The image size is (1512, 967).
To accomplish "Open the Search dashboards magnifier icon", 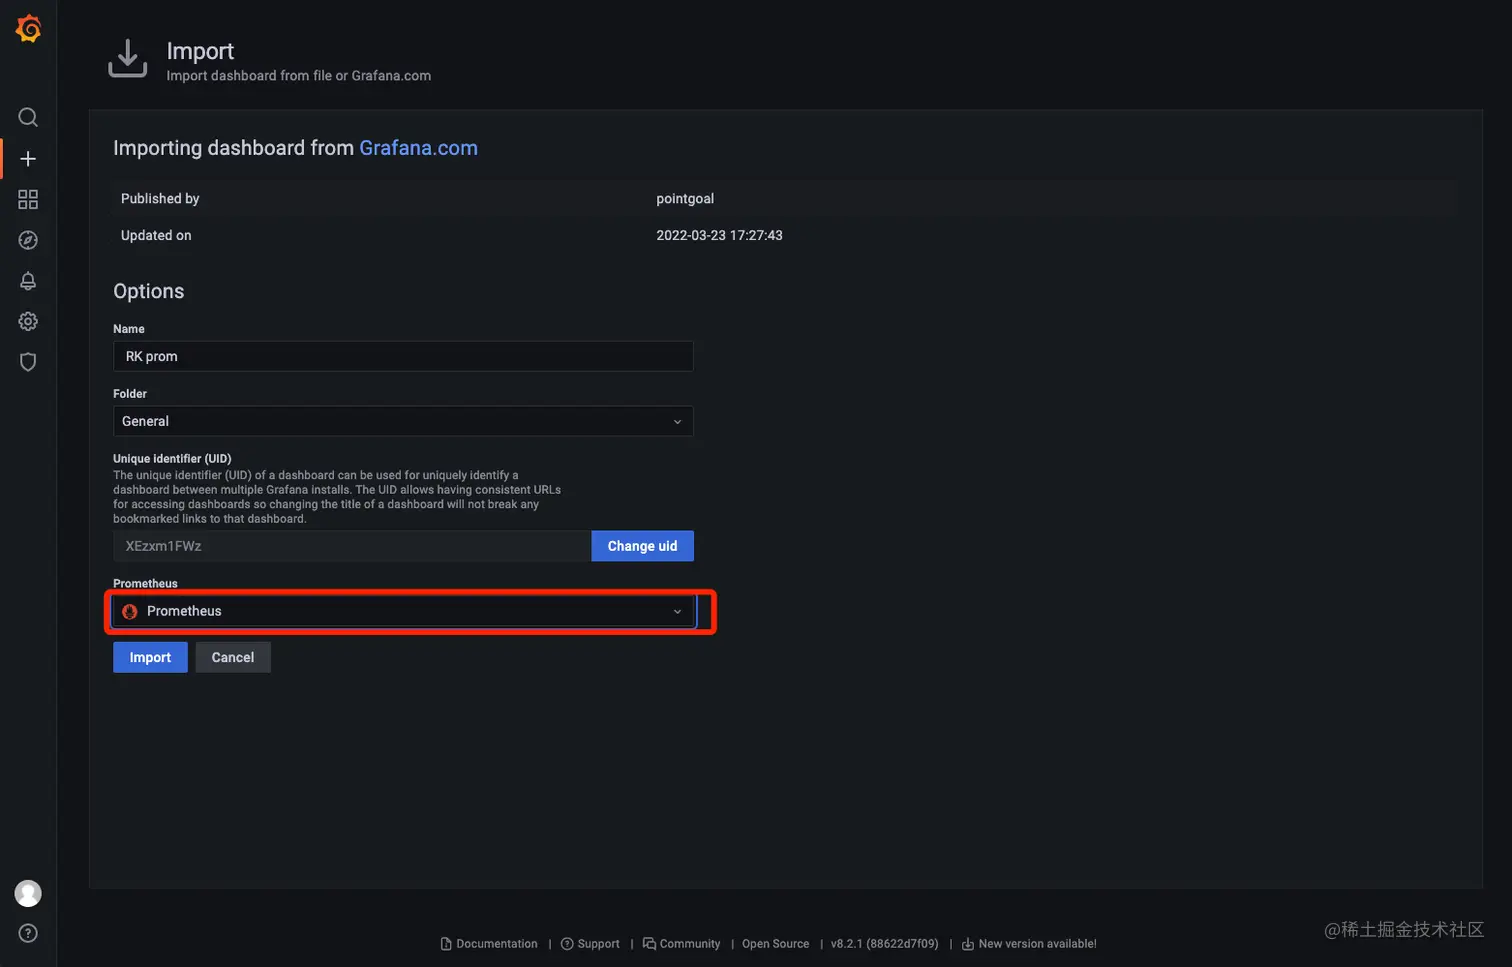I will [x=28, y=118].
